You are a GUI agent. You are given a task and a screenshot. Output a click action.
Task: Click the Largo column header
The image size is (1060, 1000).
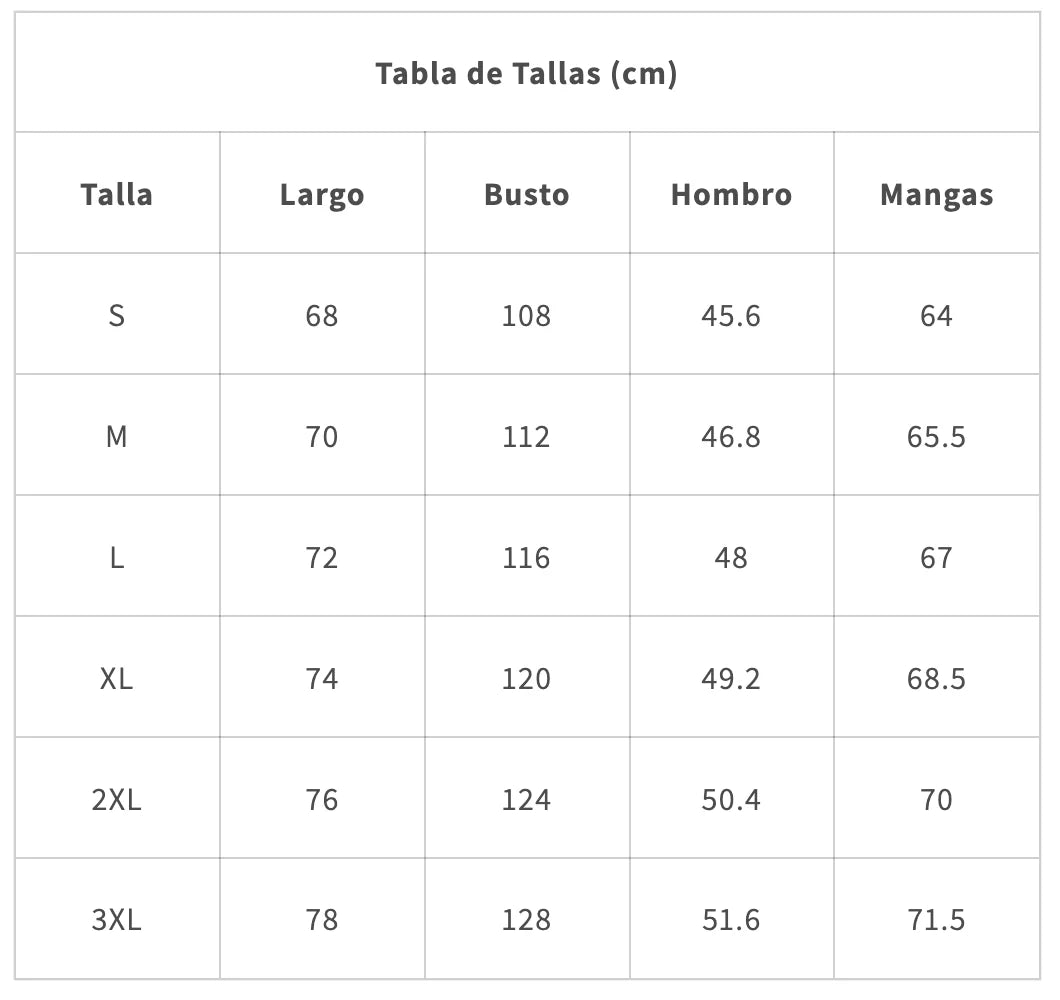pos(322,194)
